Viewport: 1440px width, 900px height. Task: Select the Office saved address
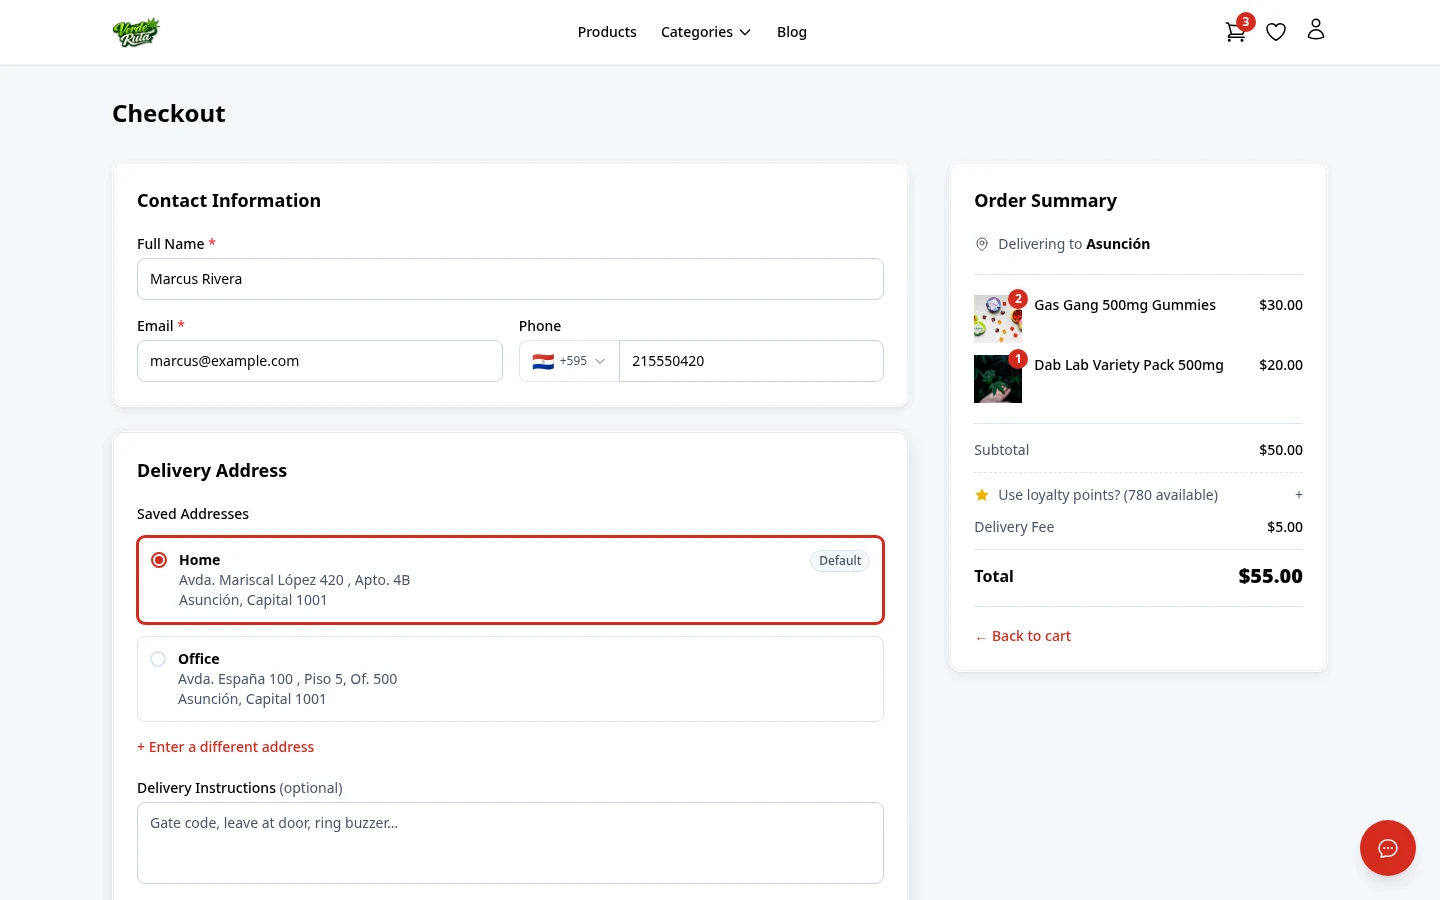point(158,658)
